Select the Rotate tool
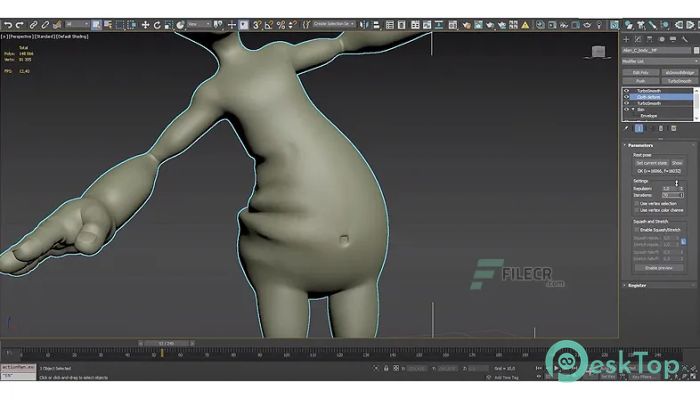 pos(157,25)
